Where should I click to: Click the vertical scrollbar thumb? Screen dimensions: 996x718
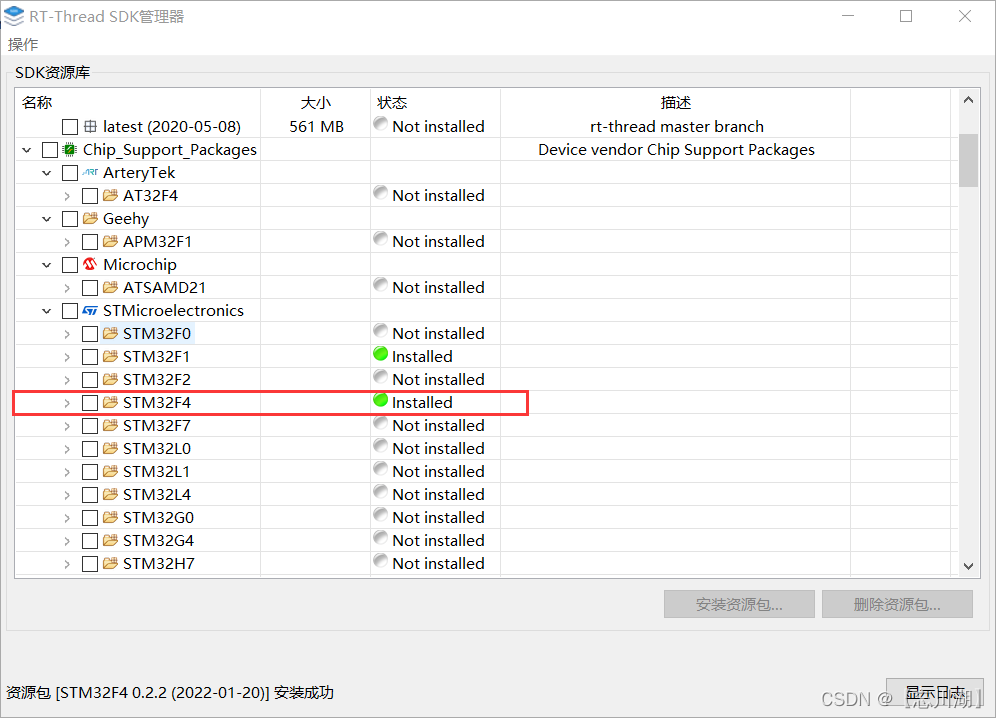[968, 160]
